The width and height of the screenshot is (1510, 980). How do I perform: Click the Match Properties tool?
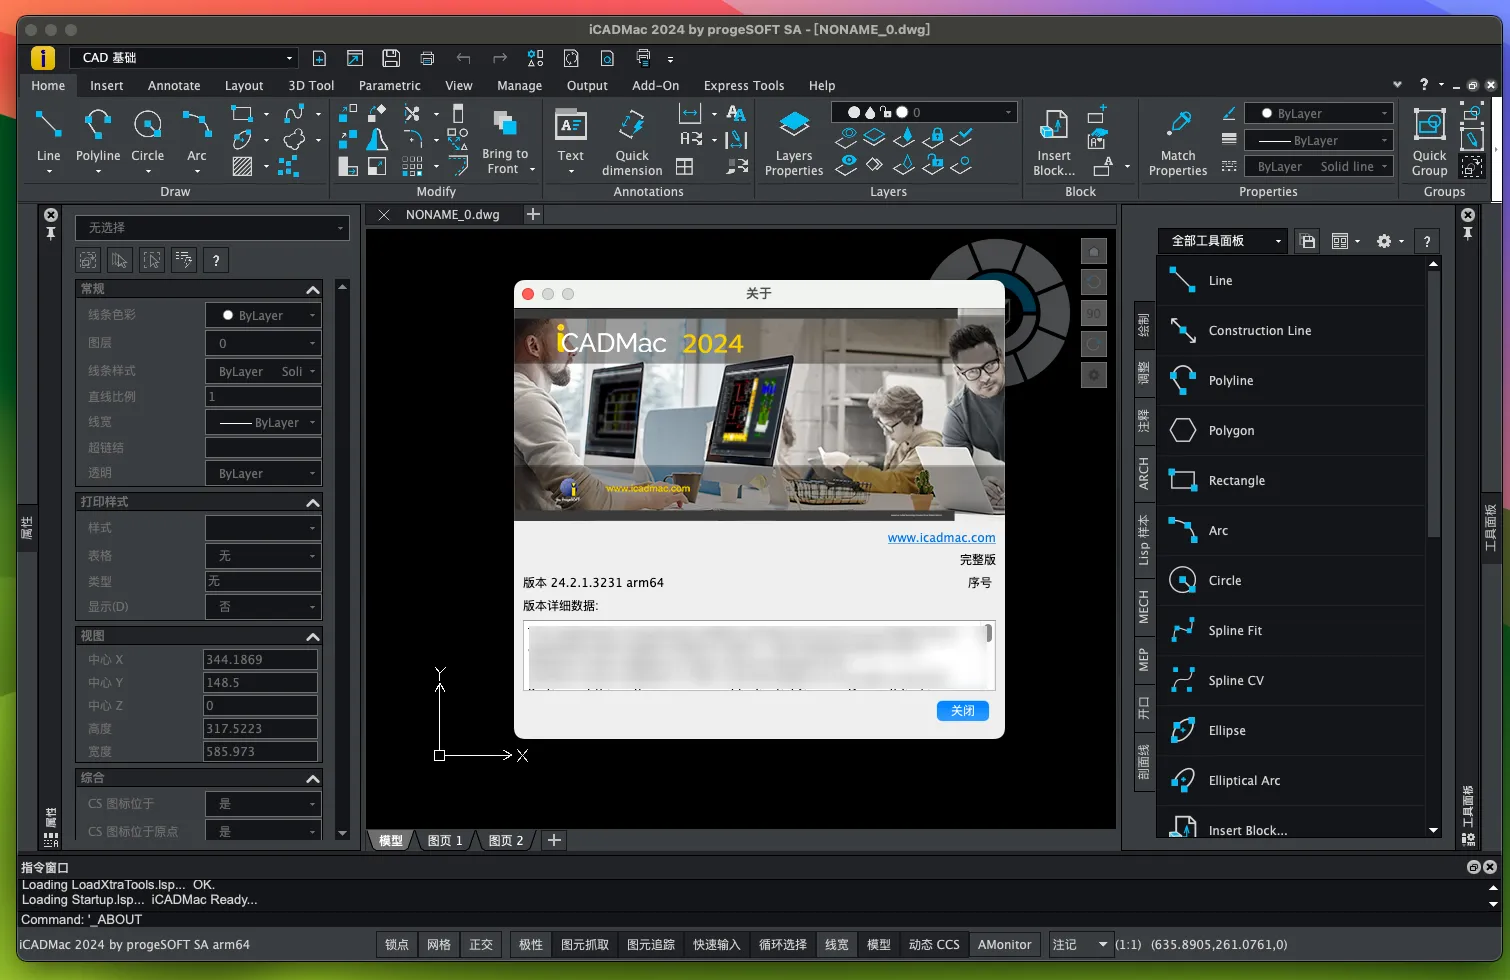(1178, 142)
